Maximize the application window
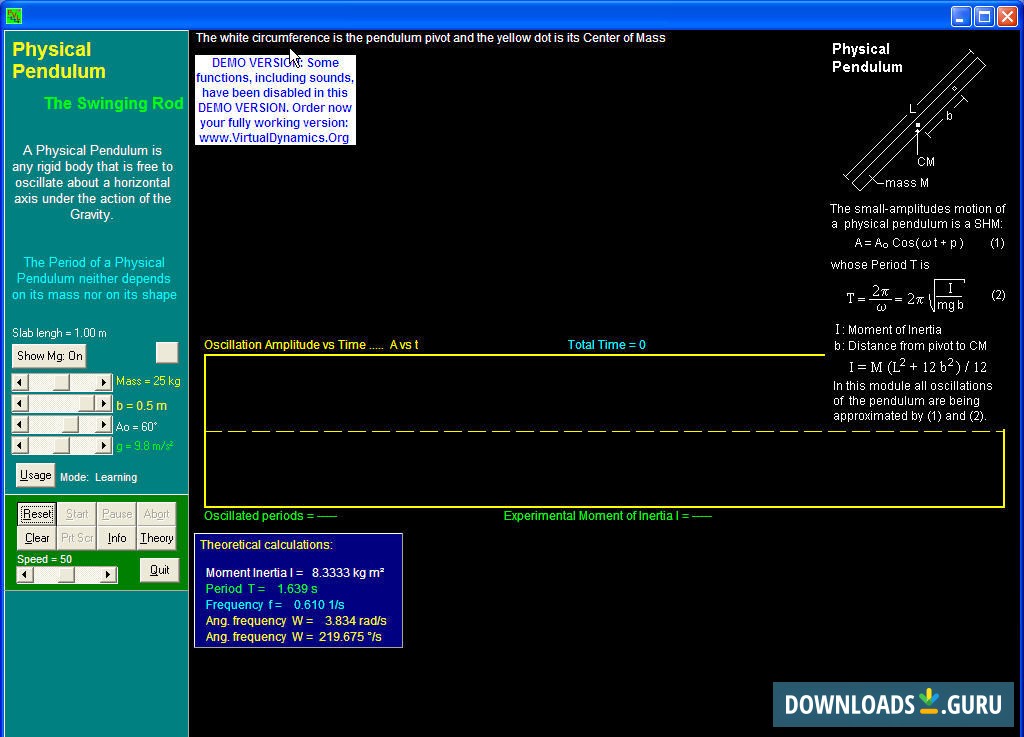 click(x=984, y=16)
